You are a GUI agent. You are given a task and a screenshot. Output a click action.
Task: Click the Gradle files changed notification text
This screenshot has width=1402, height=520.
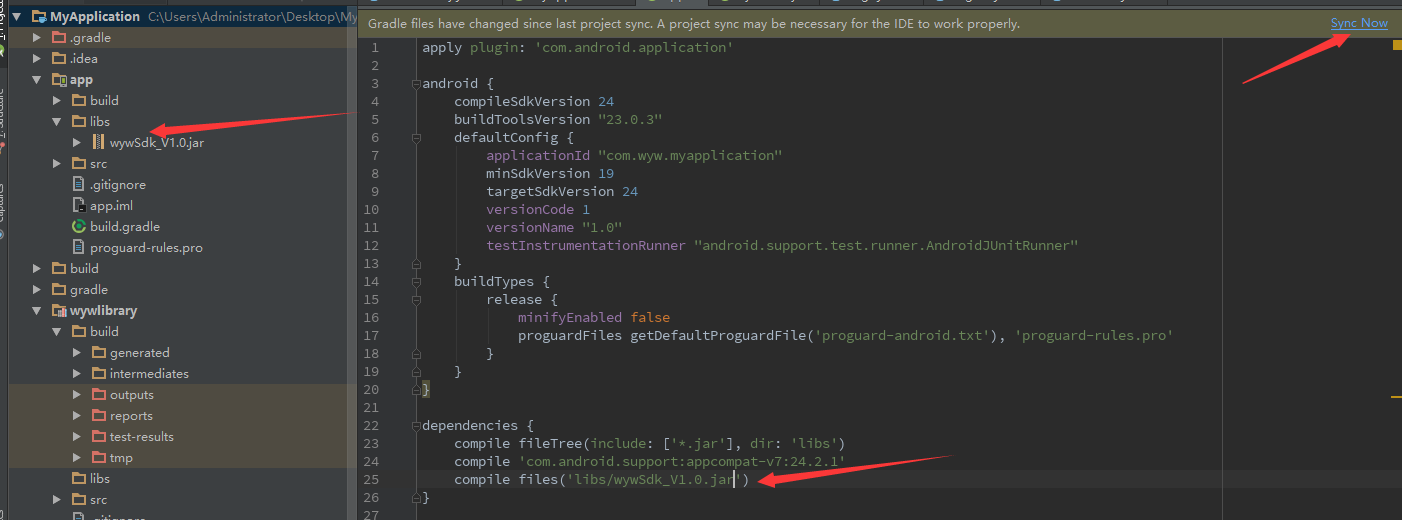(693, 23)
